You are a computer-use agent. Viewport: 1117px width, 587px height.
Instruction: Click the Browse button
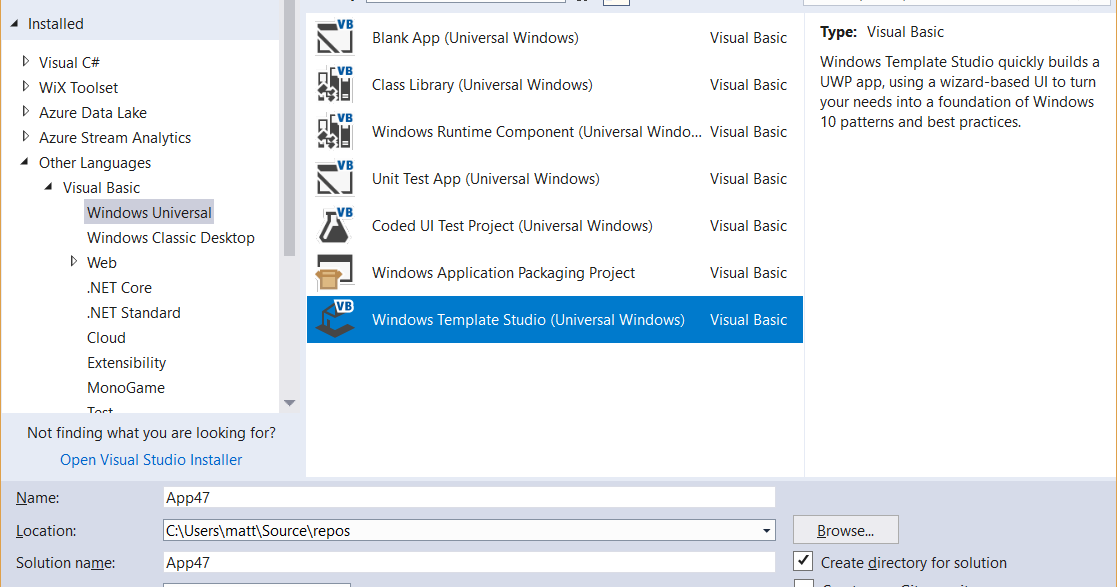(x=845, y=529)
